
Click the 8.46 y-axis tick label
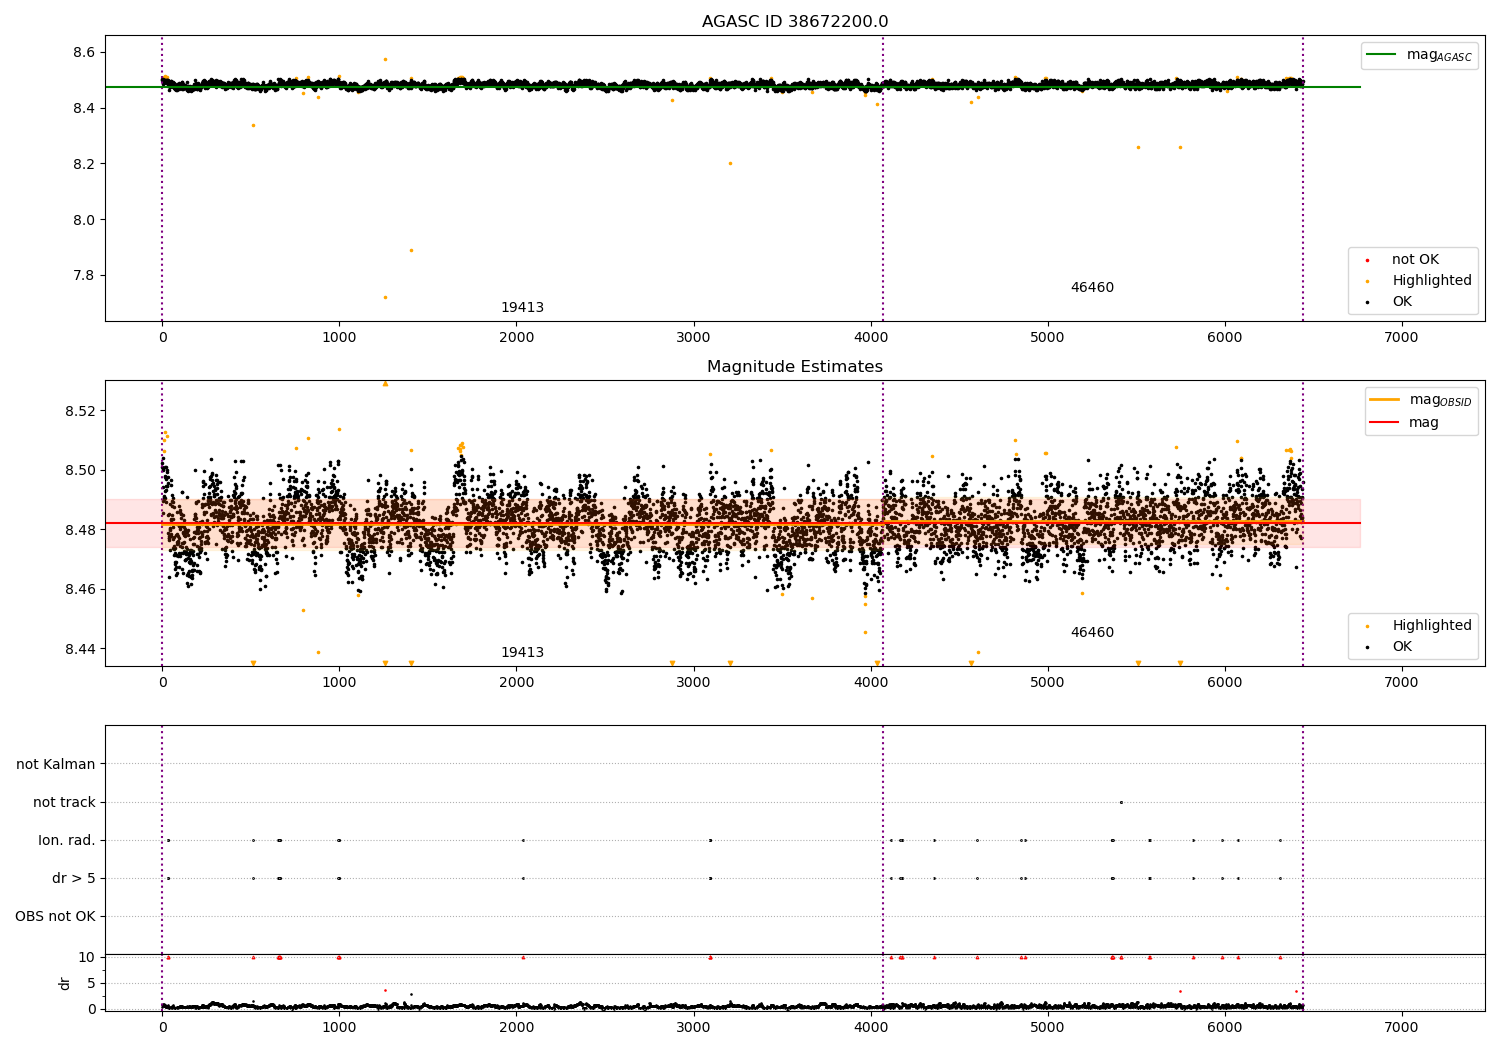pos(80,590)
